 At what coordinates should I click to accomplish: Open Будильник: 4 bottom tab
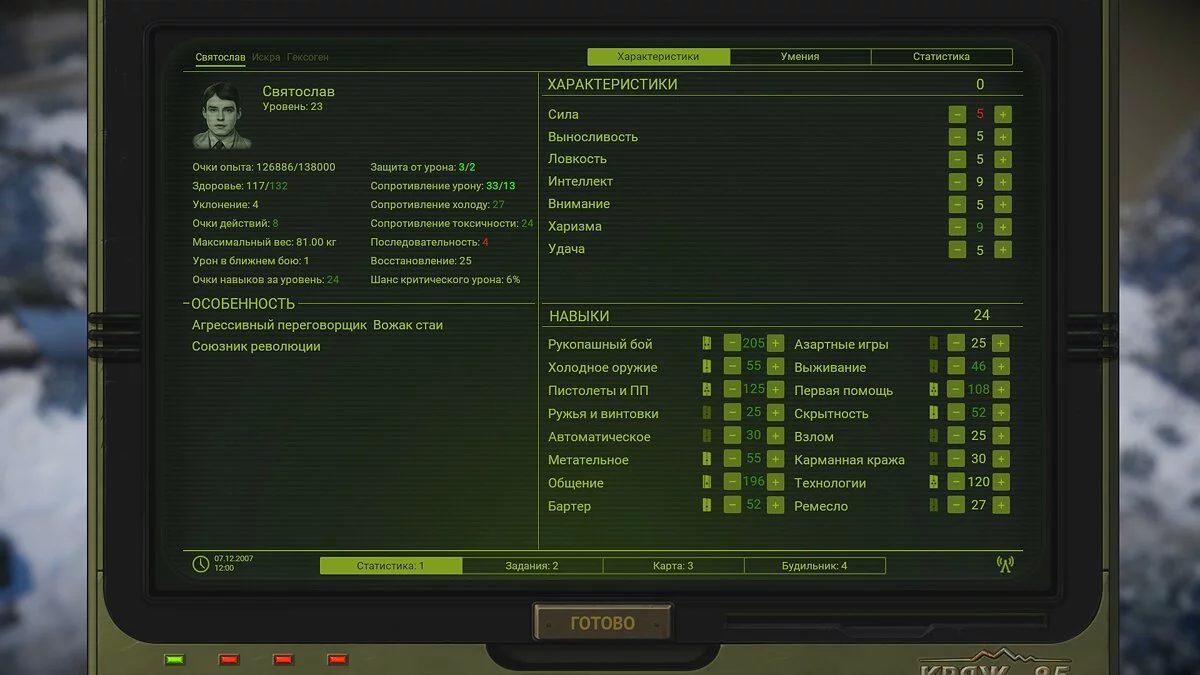pos(814,566)
